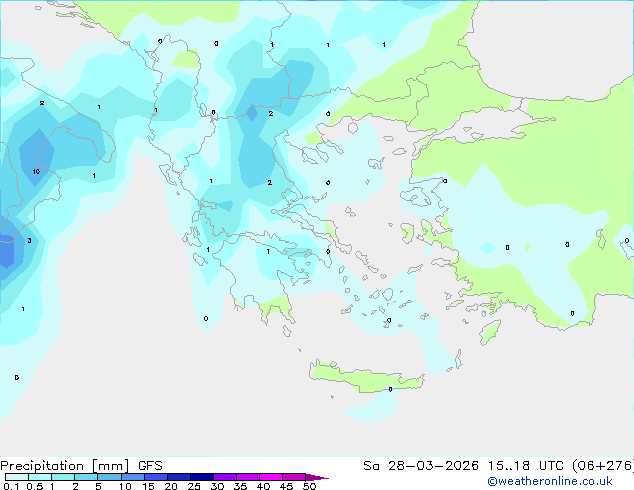Click the '15' legend scale label
Viewport: 634px width, 490px height.
click(148, 486)
